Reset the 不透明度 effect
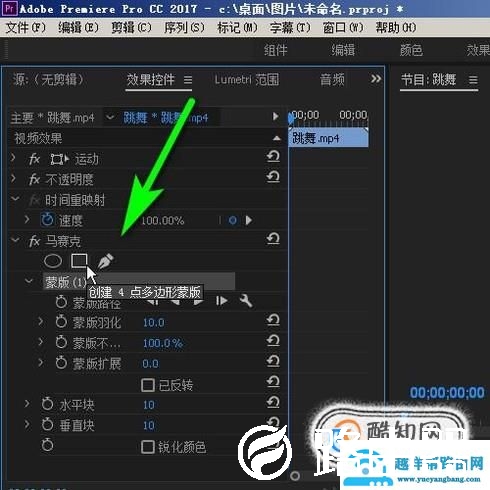This screenshot has width=490, height=490. [x=273, y=177]
